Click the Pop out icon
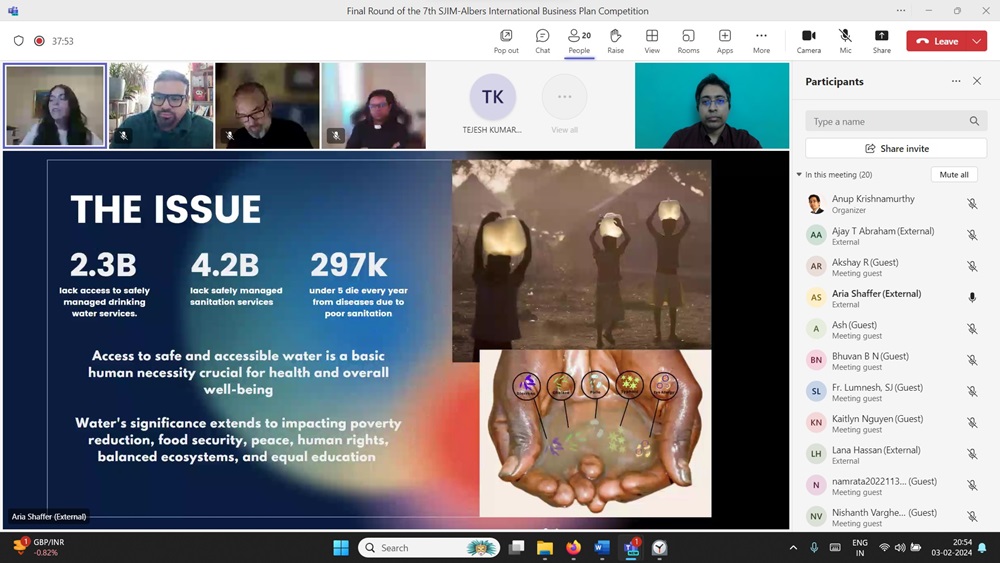Viewport: 1000px width, 563px height. click(x=506, y=41)
